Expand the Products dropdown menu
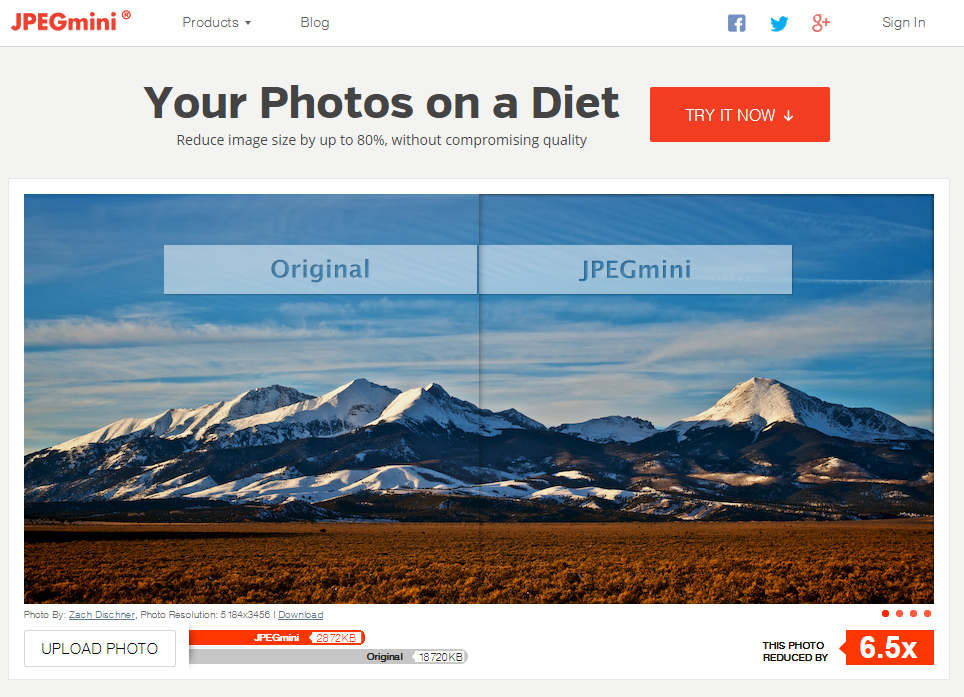964x697 pixels. click(x=216, y=23)
